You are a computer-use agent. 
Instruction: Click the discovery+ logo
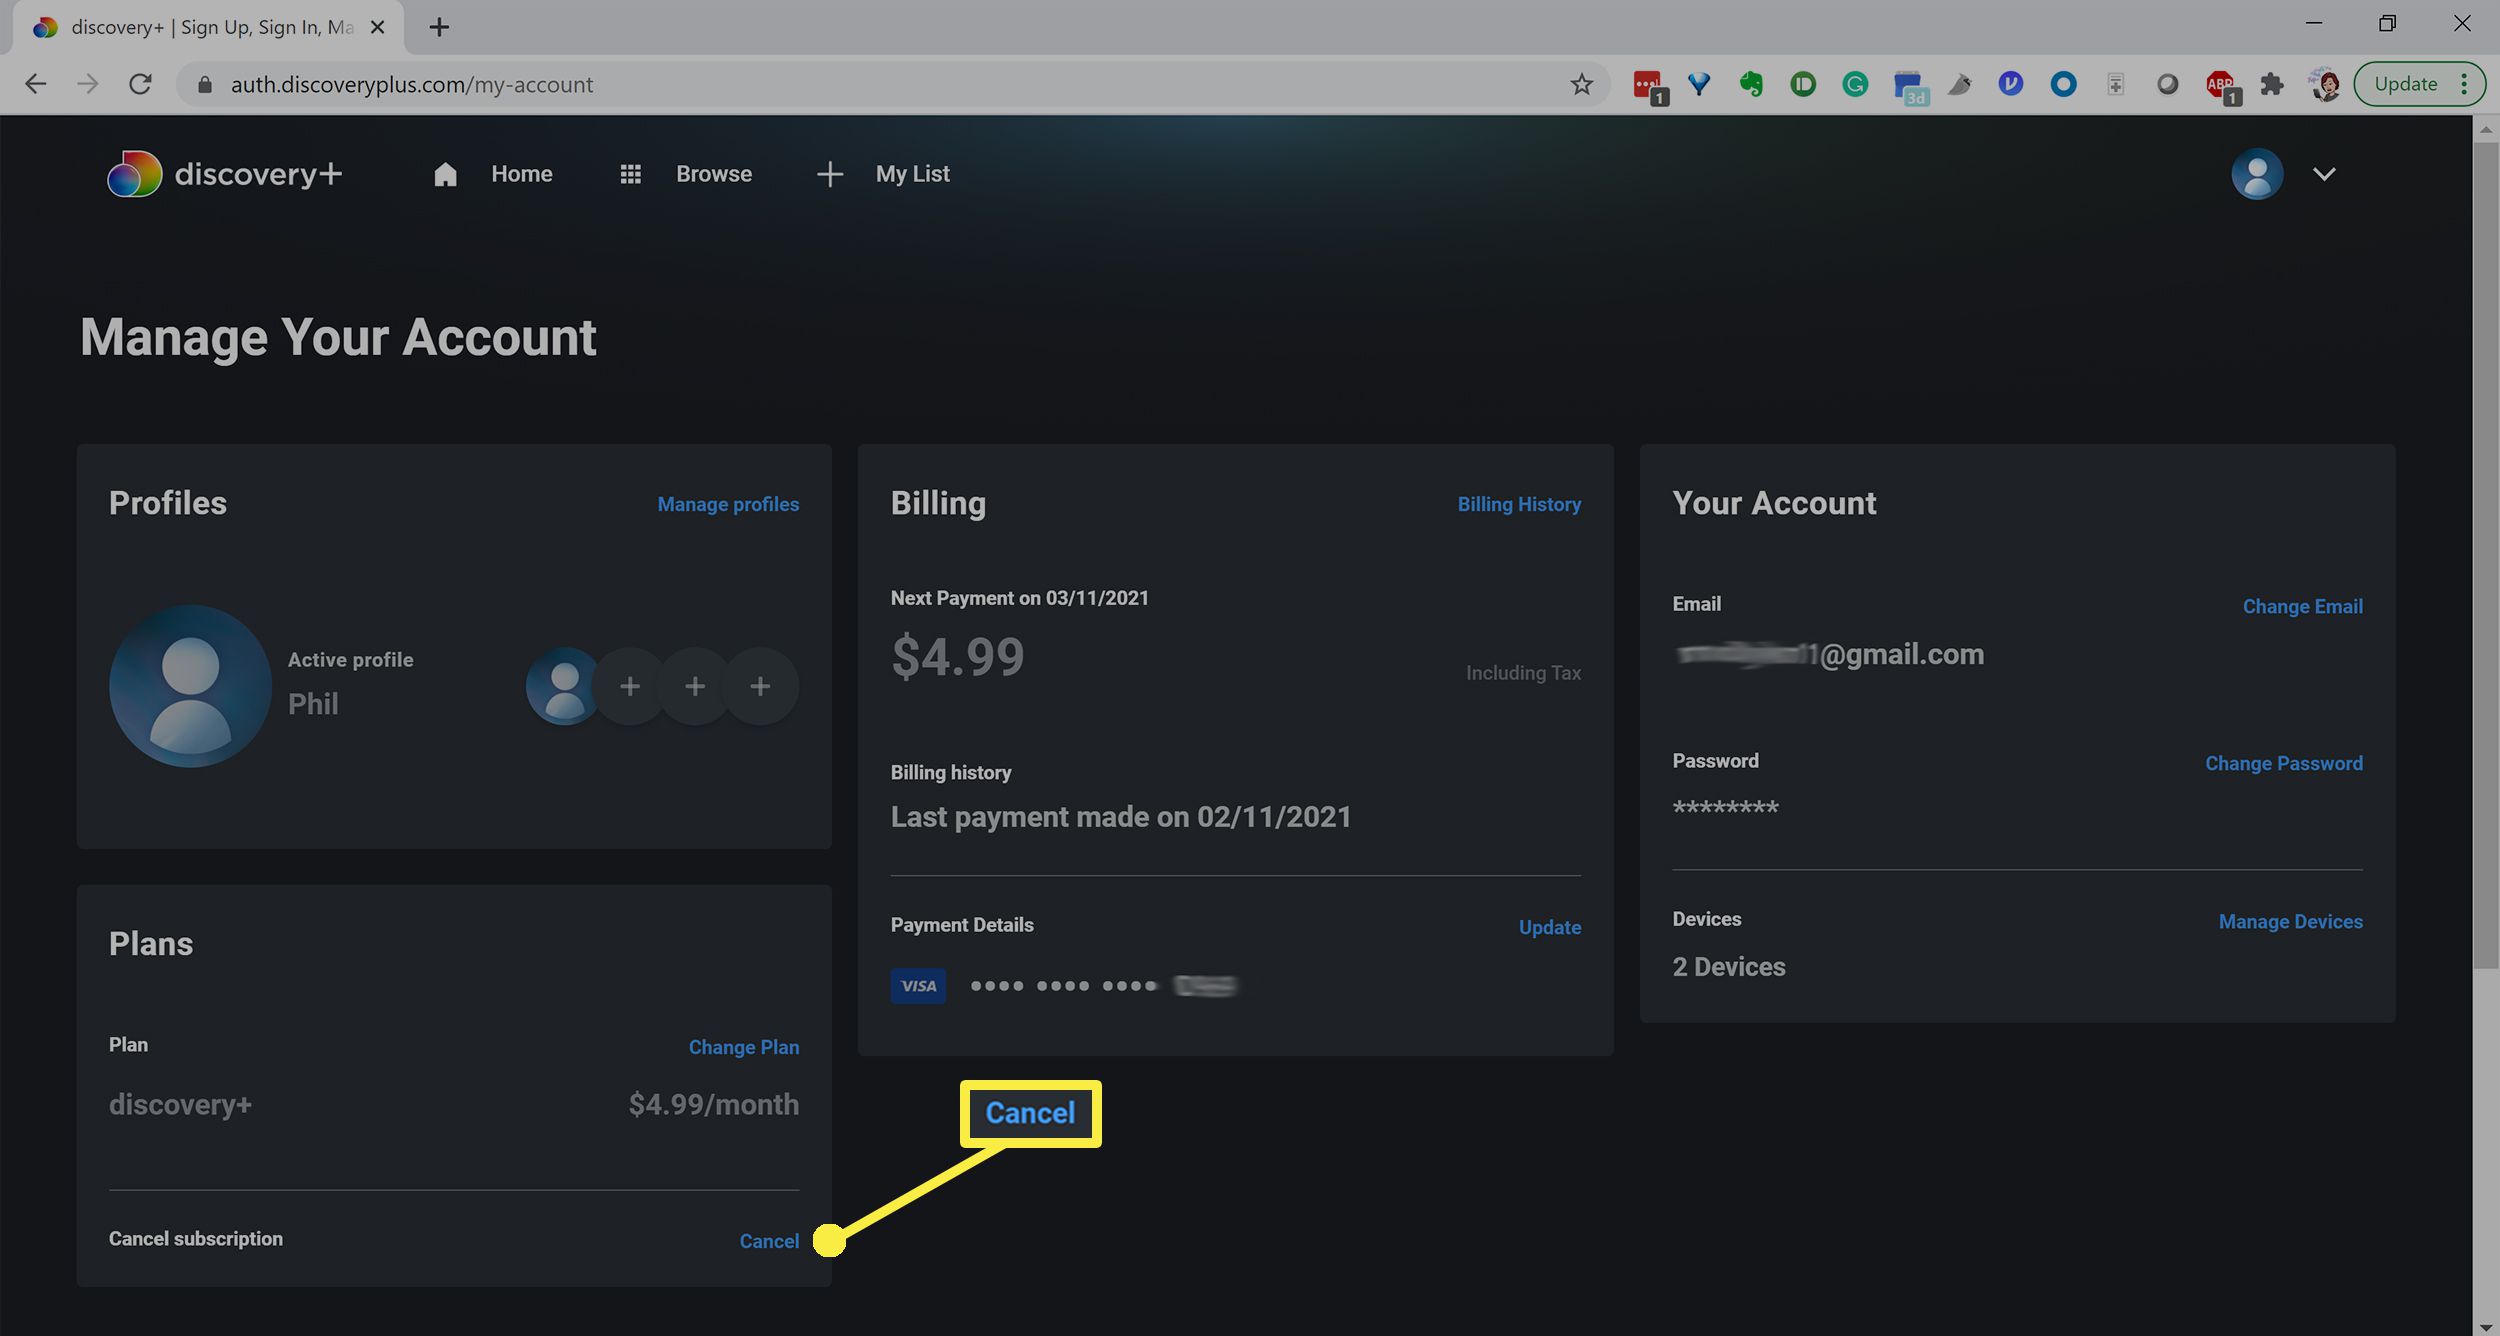pos(225,174)
